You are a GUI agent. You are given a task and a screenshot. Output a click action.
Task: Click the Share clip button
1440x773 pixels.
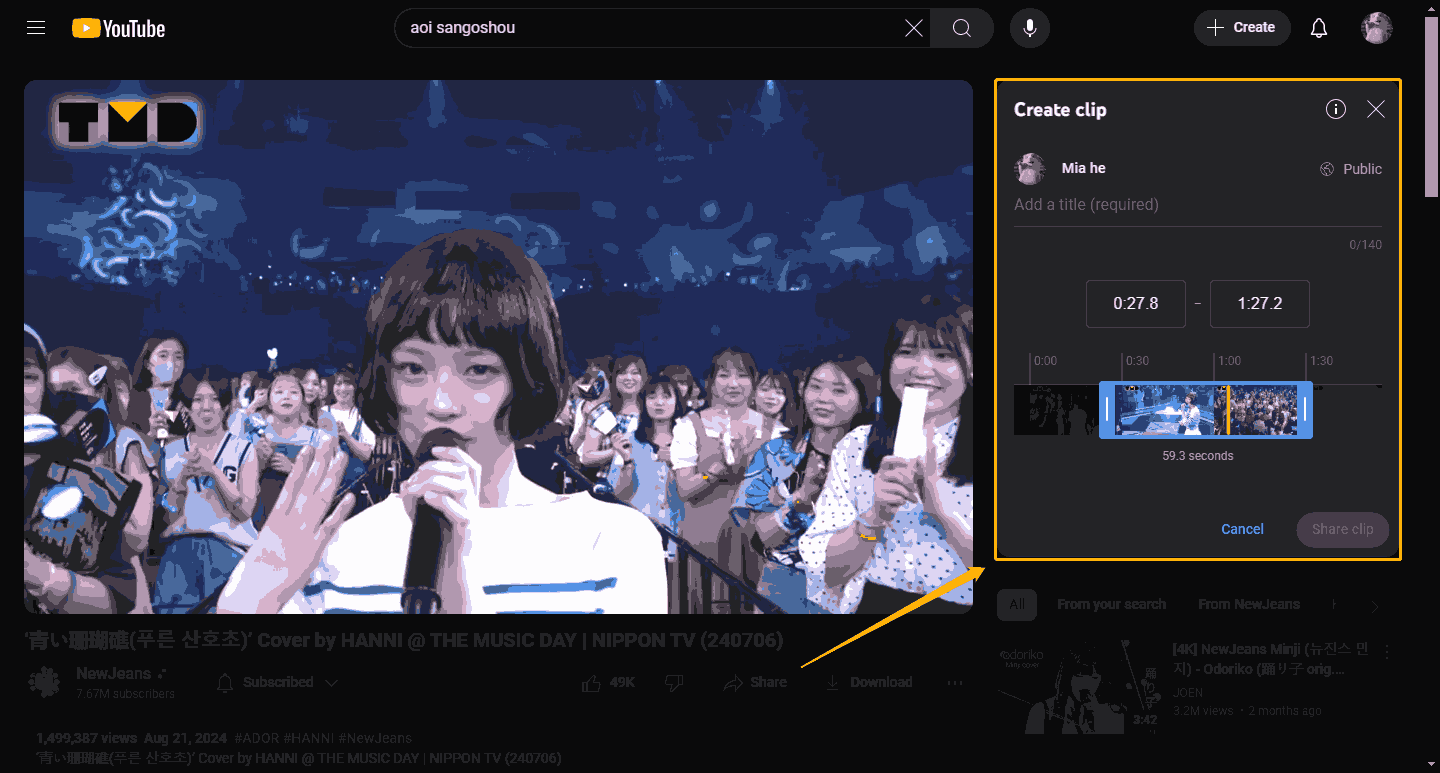click(x=1342, y=529)
